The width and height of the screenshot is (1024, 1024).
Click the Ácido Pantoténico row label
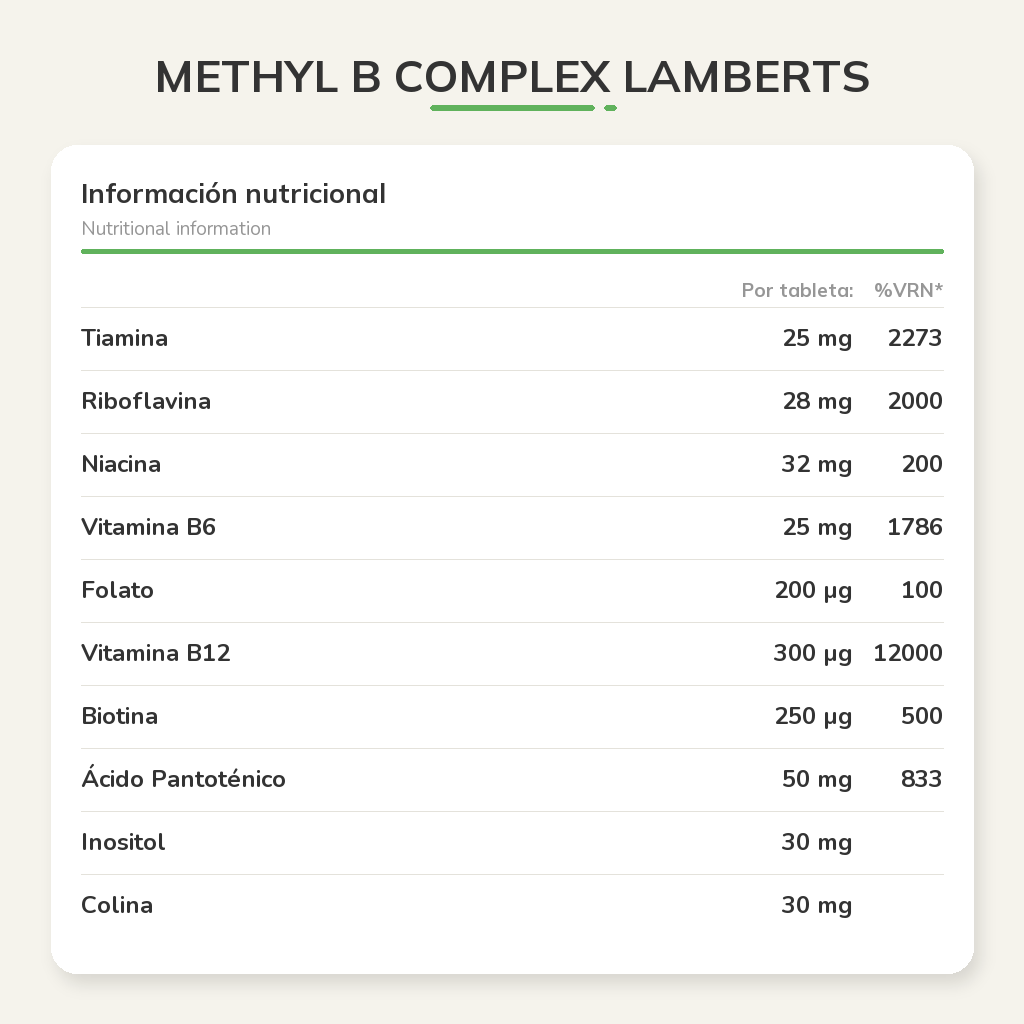click(184, 778)
